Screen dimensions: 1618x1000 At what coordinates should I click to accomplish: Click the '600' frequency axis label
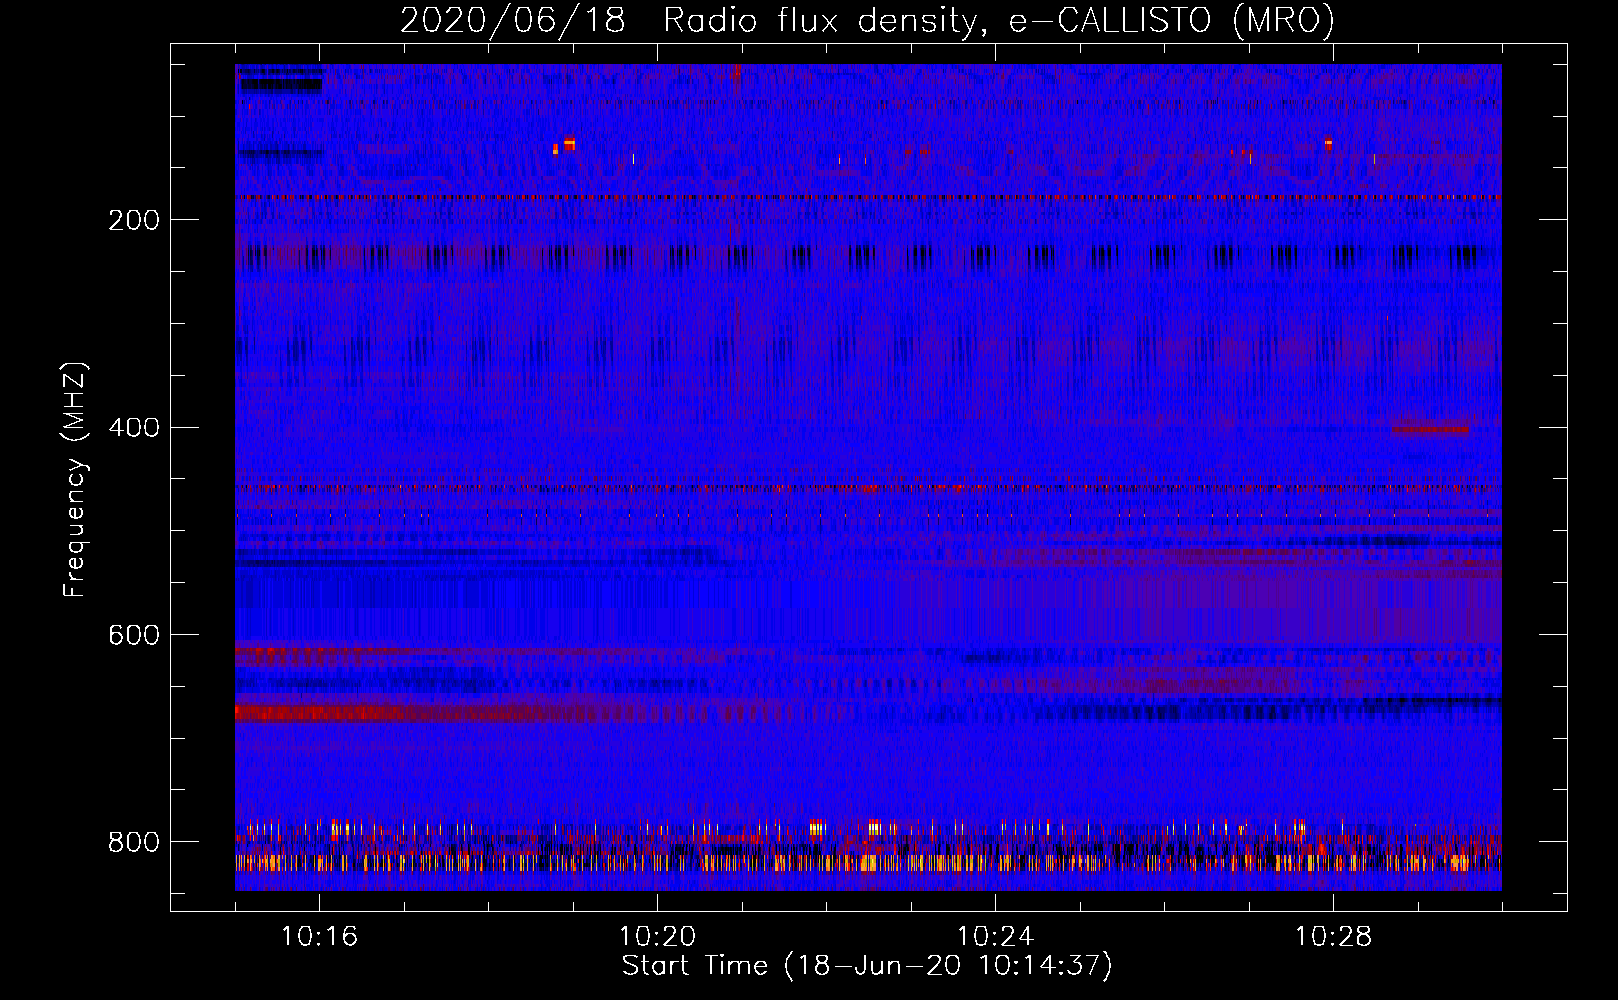pos(134,636)
